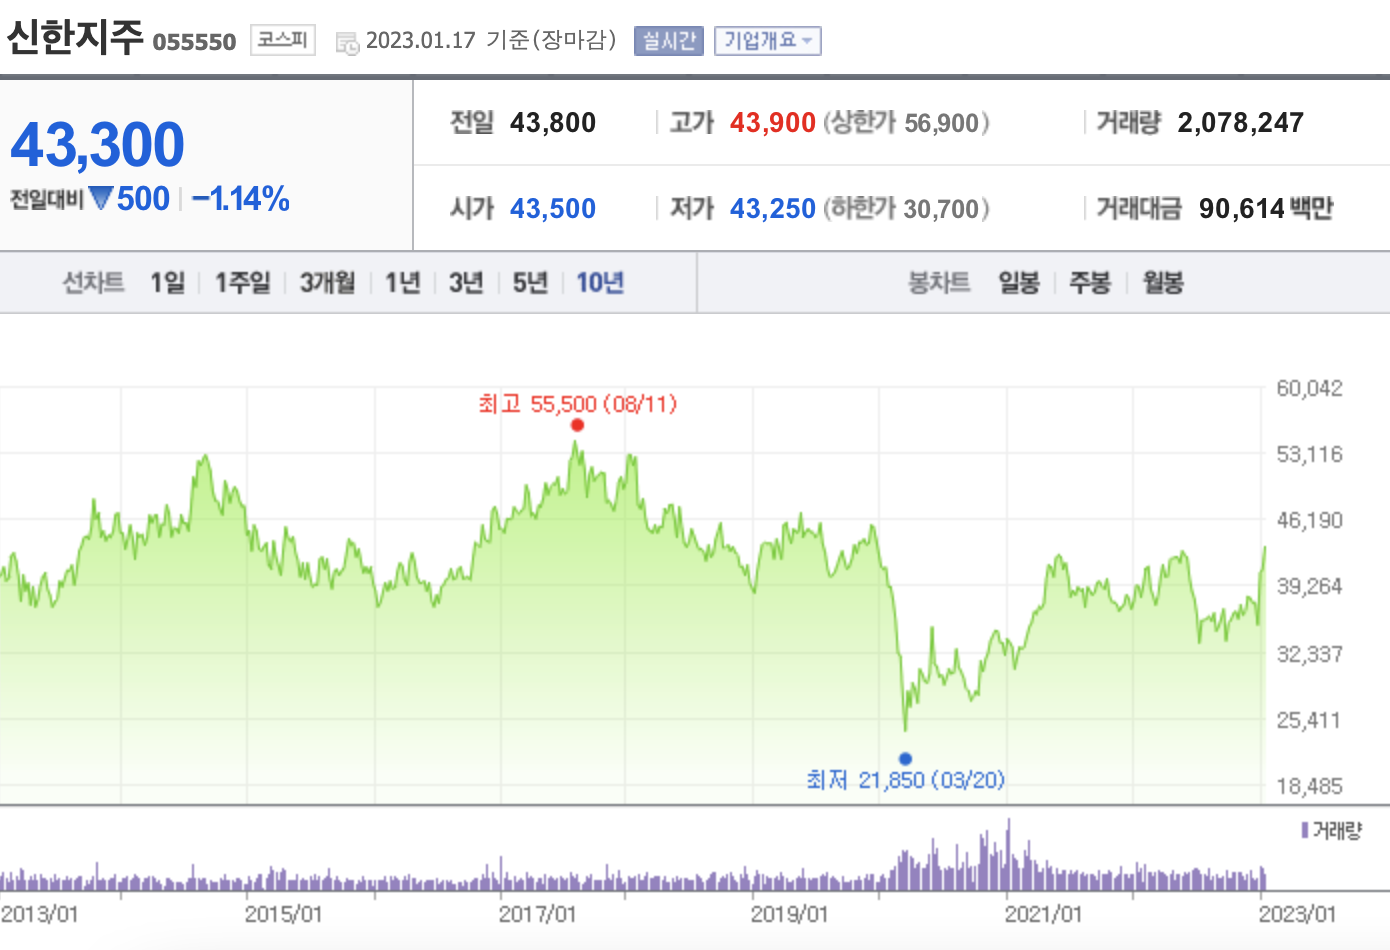This screenshot has height=950, width=1390.
Task: Click the red dot marking the 최고 peak
Action: tap(577, 425)
